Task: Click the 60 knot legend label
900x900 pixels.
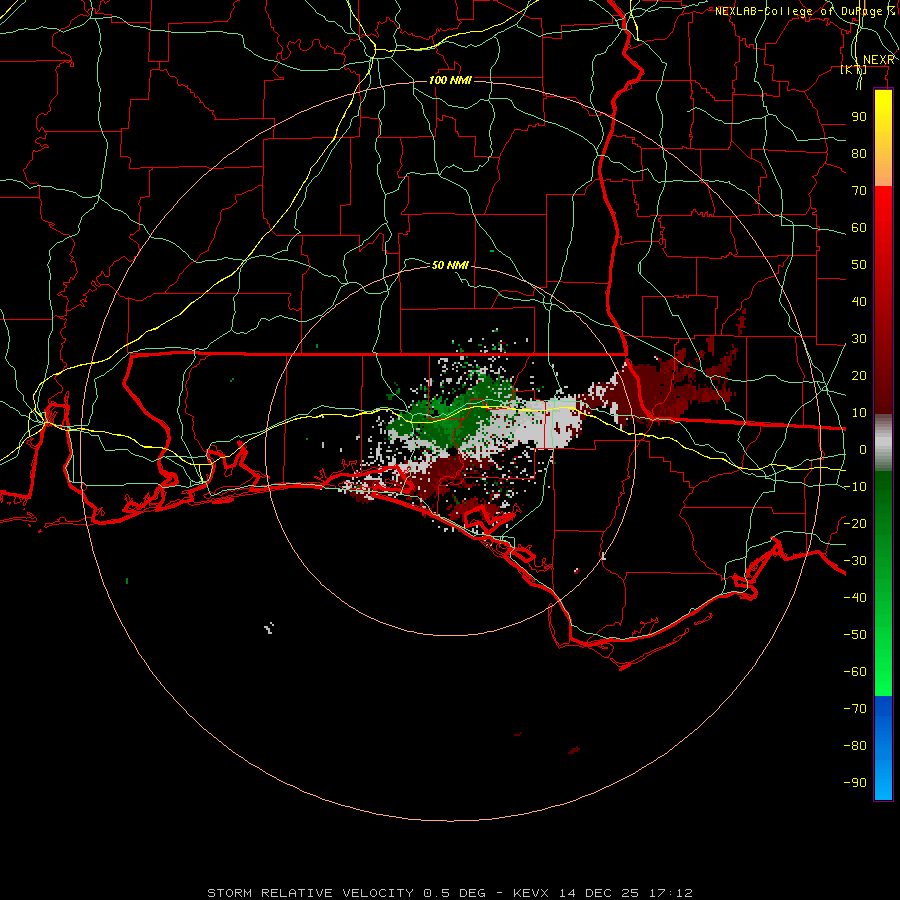Action: click(x=859, y=228)
